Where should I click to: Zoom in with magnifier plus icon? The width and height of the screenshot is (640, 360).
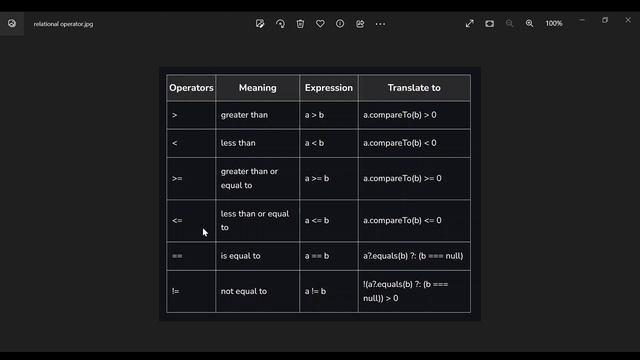tap(529, 24)
